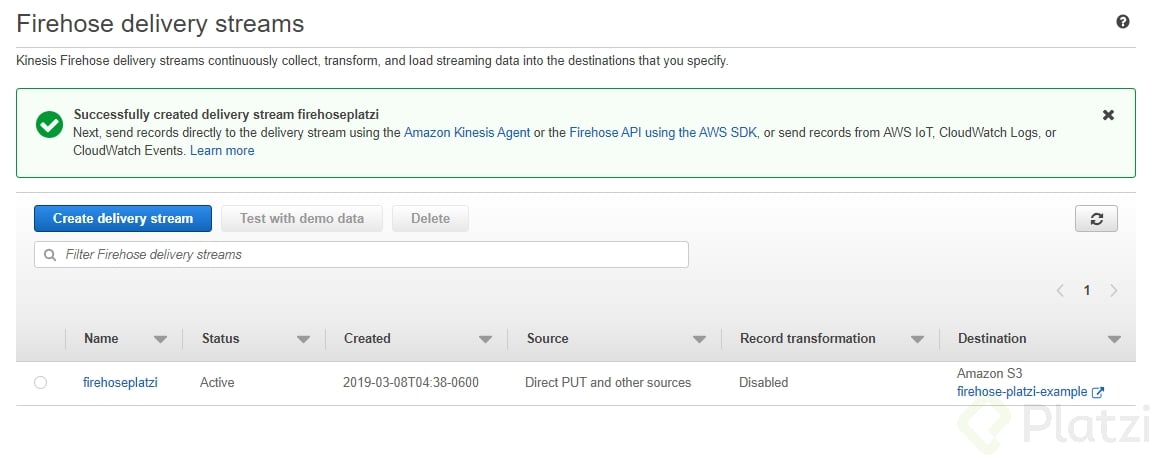Refresh the delivery streams list
This screenshot has width=1162, height=460.
point(1096,219)
